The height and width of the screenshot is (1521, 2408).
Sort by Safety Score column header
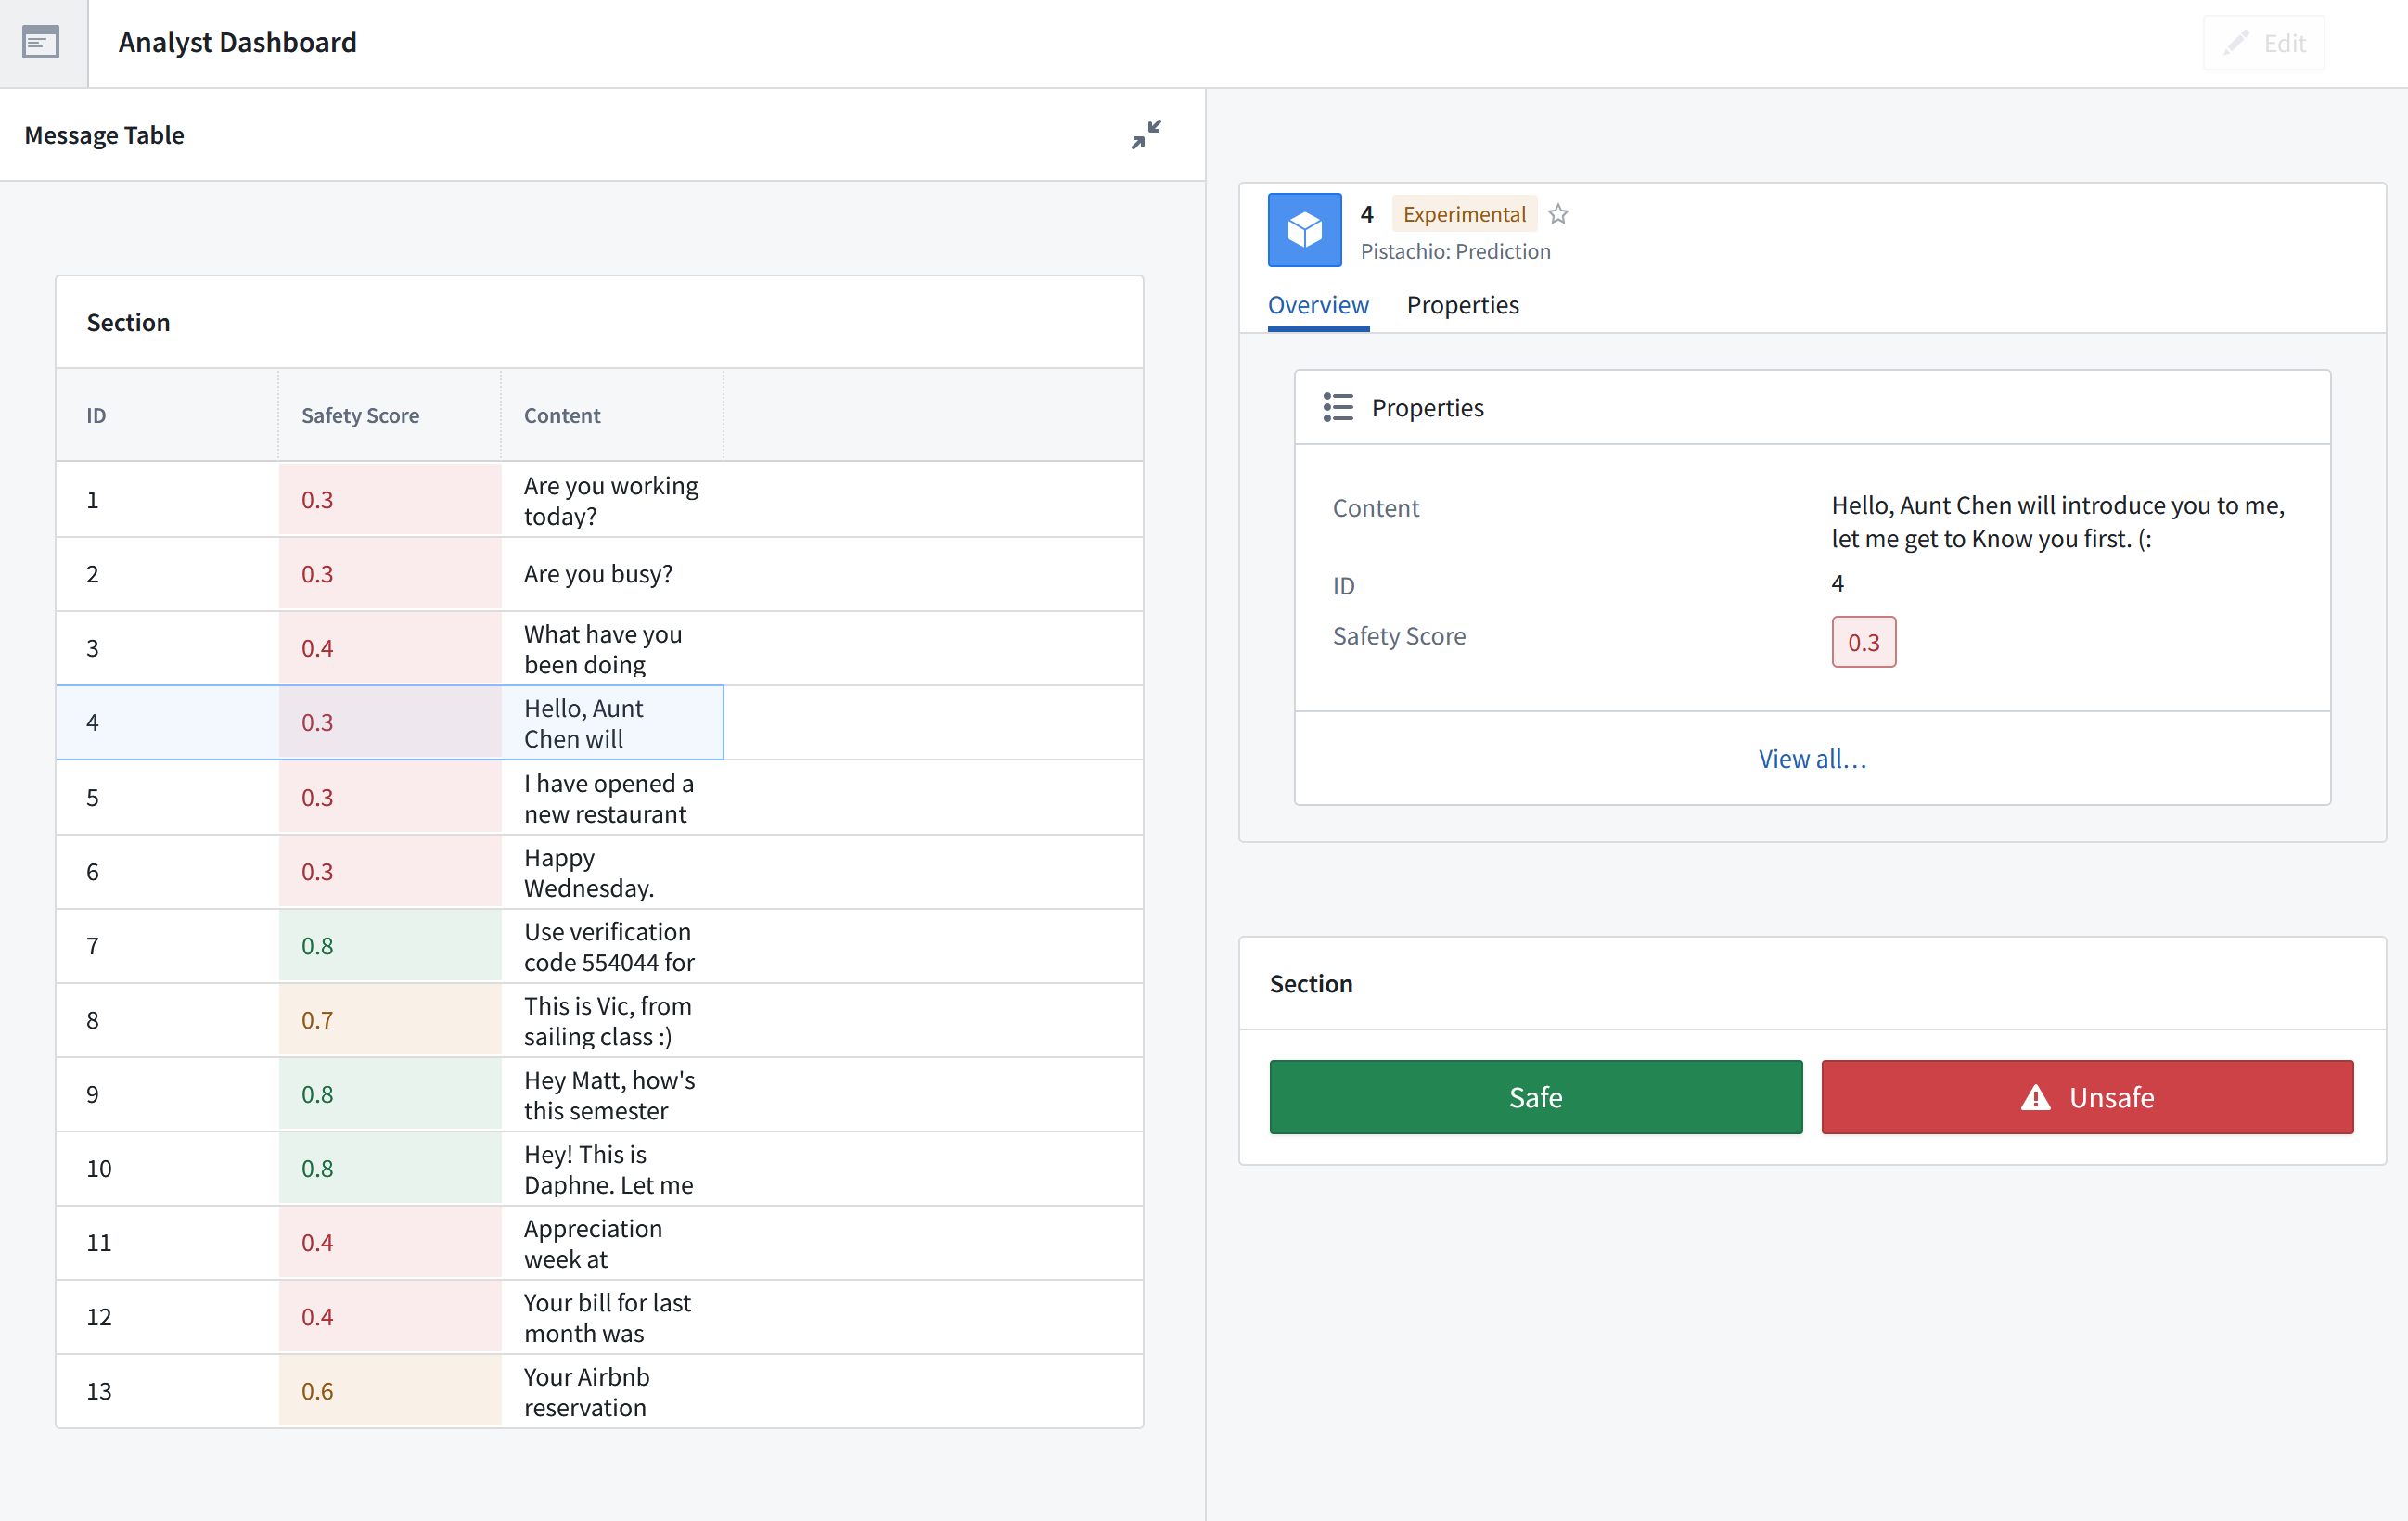360,415
